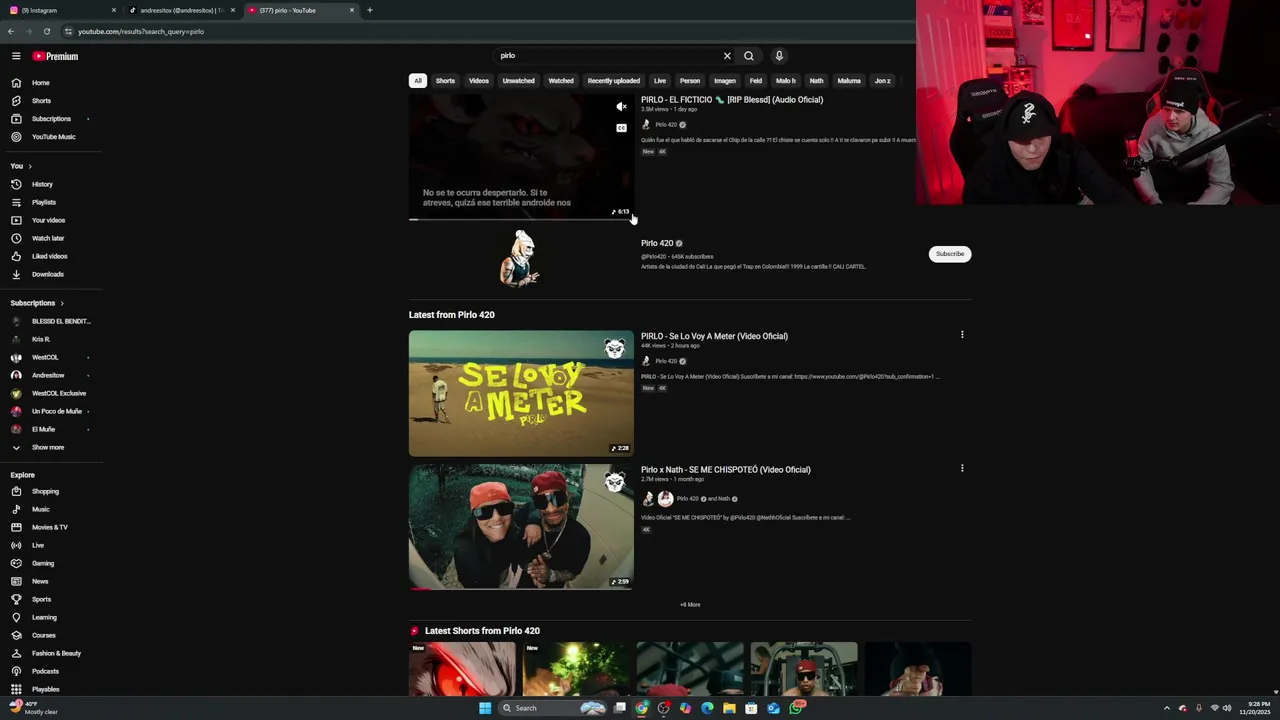The width and height of the screenshot is (1280, 720).
Task: Click the search magnifier button
Action: (749, 56)
